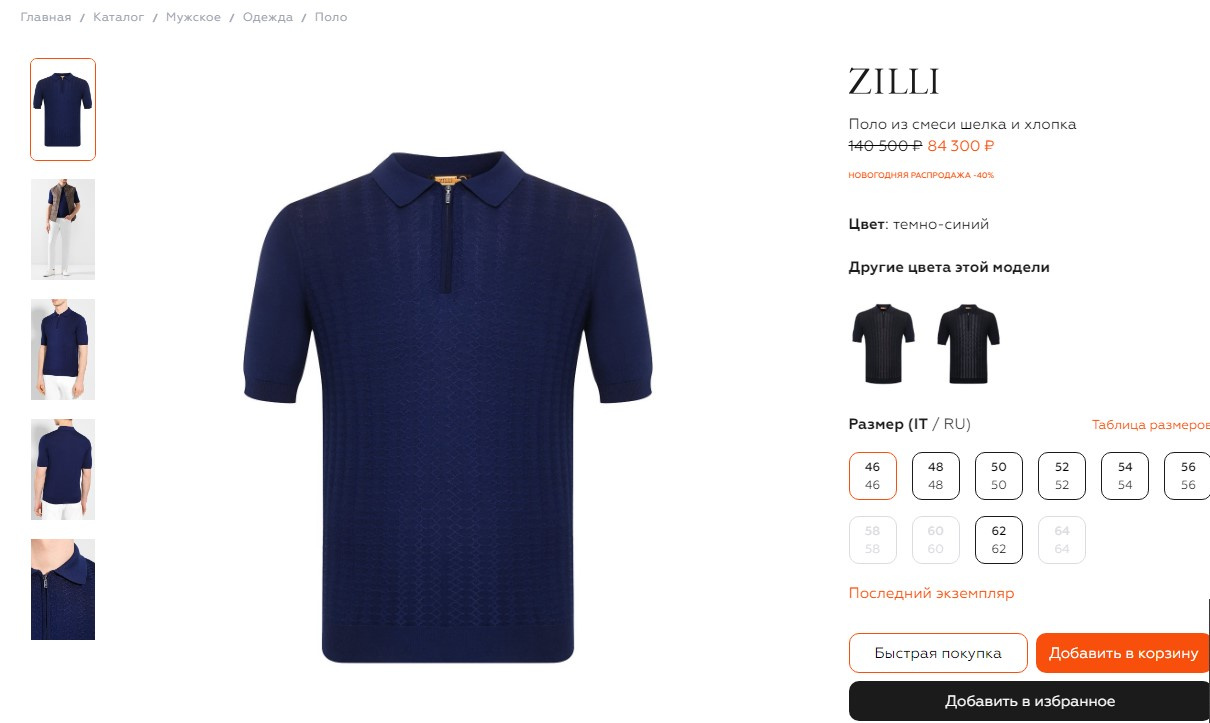Image resolution: width=1210 pixels, height=723 pixels.
Task: Pick size 54
Action: (x=1125, y=476)
